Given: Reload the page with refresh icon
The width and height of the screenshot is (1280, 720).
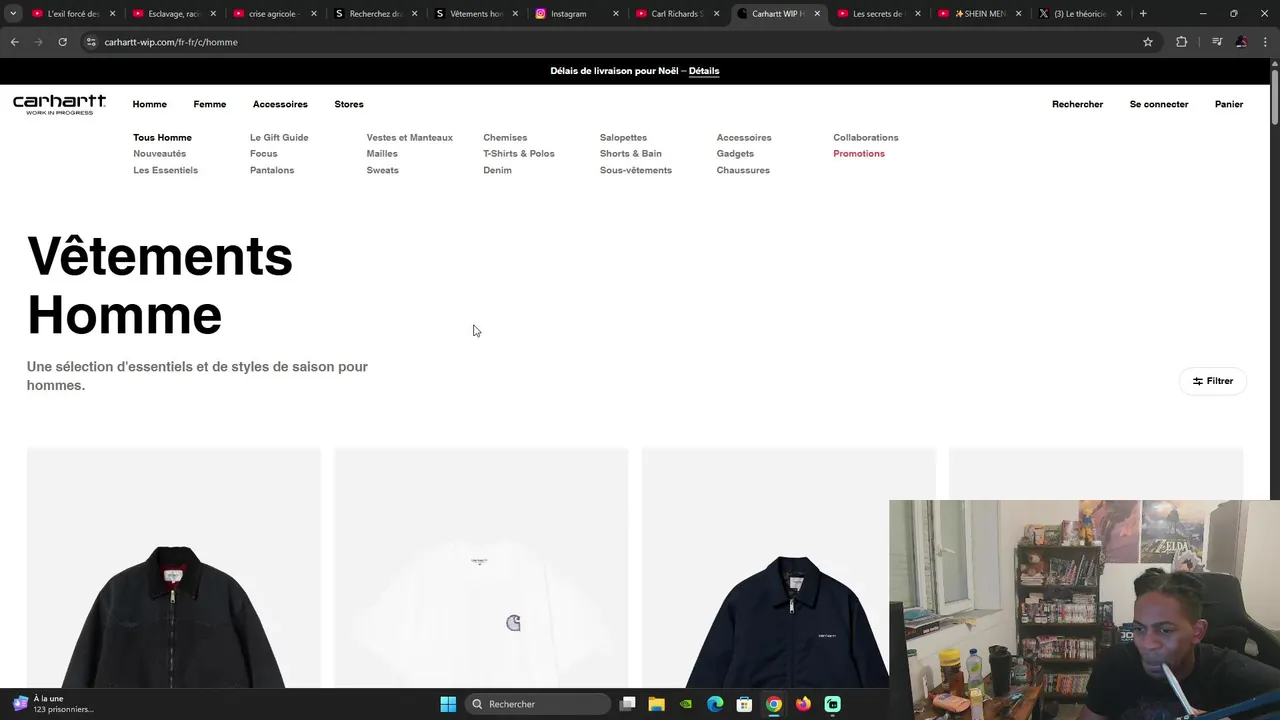Looking at the screenshot, I should (62, 42).
